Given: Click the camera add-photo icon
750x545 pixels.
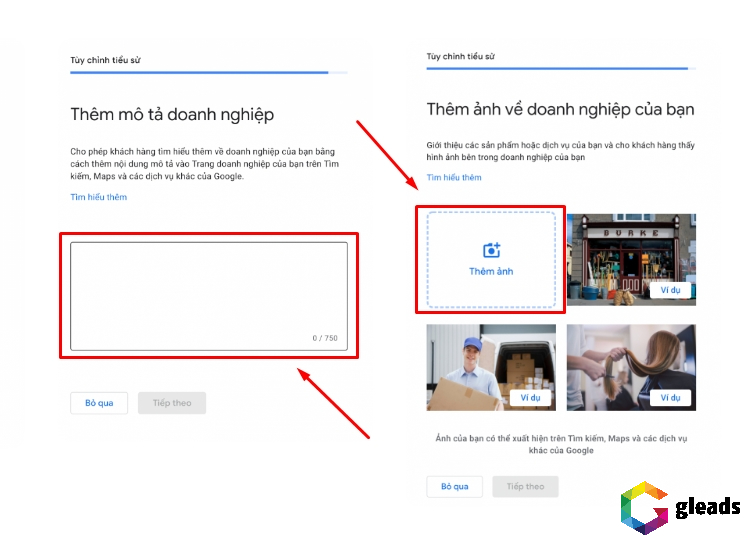Looking at the screenshot, I should tap(491, 251).
